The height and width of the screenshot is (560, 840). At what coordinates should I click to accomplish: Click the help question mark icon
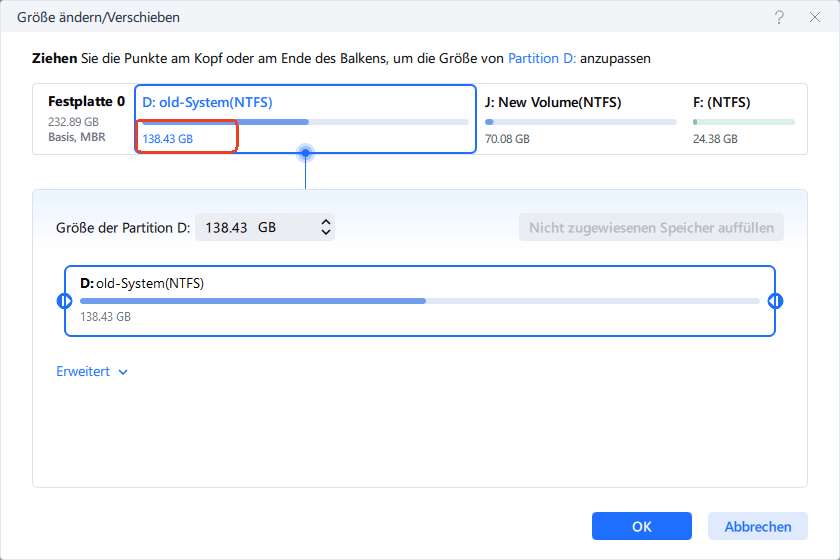(x=778, y=18)
